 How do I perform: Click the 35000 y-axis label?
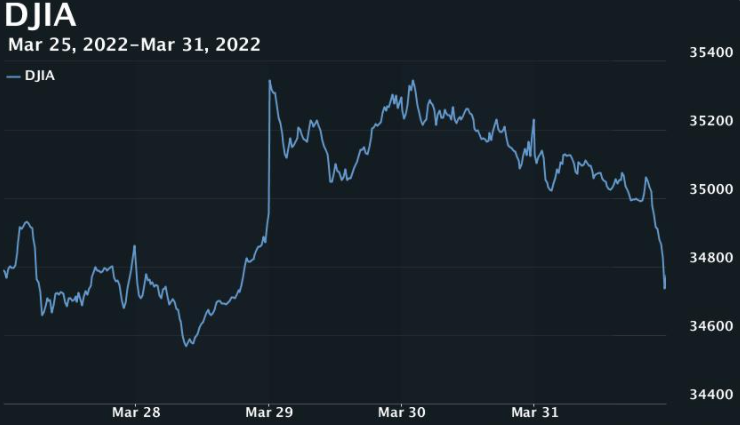point(711,189)
